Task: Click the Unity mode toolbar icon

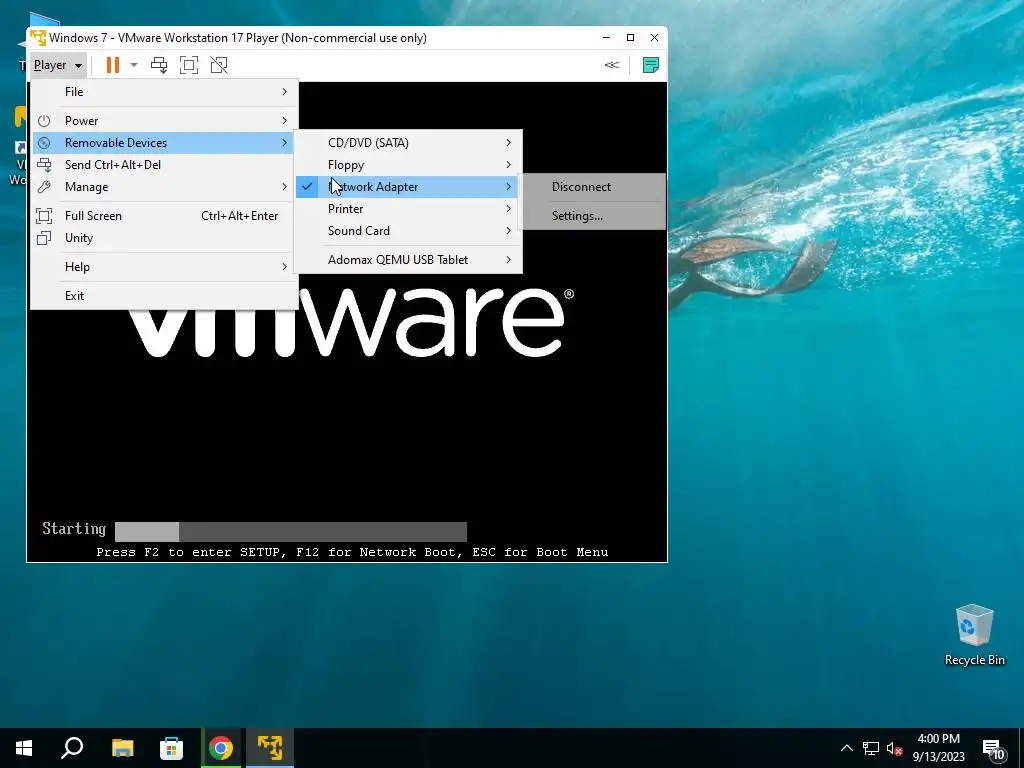Action: click(x=219, y=65)
